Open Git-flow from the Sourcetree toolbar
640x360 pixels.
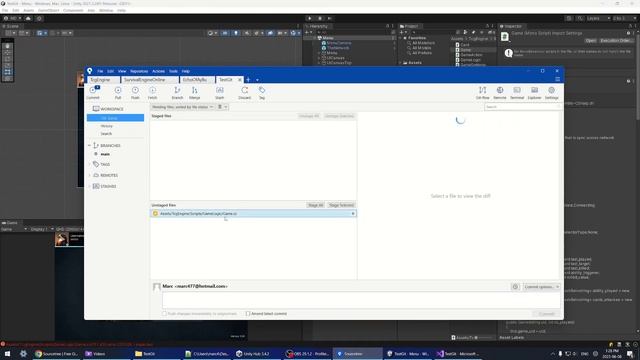pos(482,92)
